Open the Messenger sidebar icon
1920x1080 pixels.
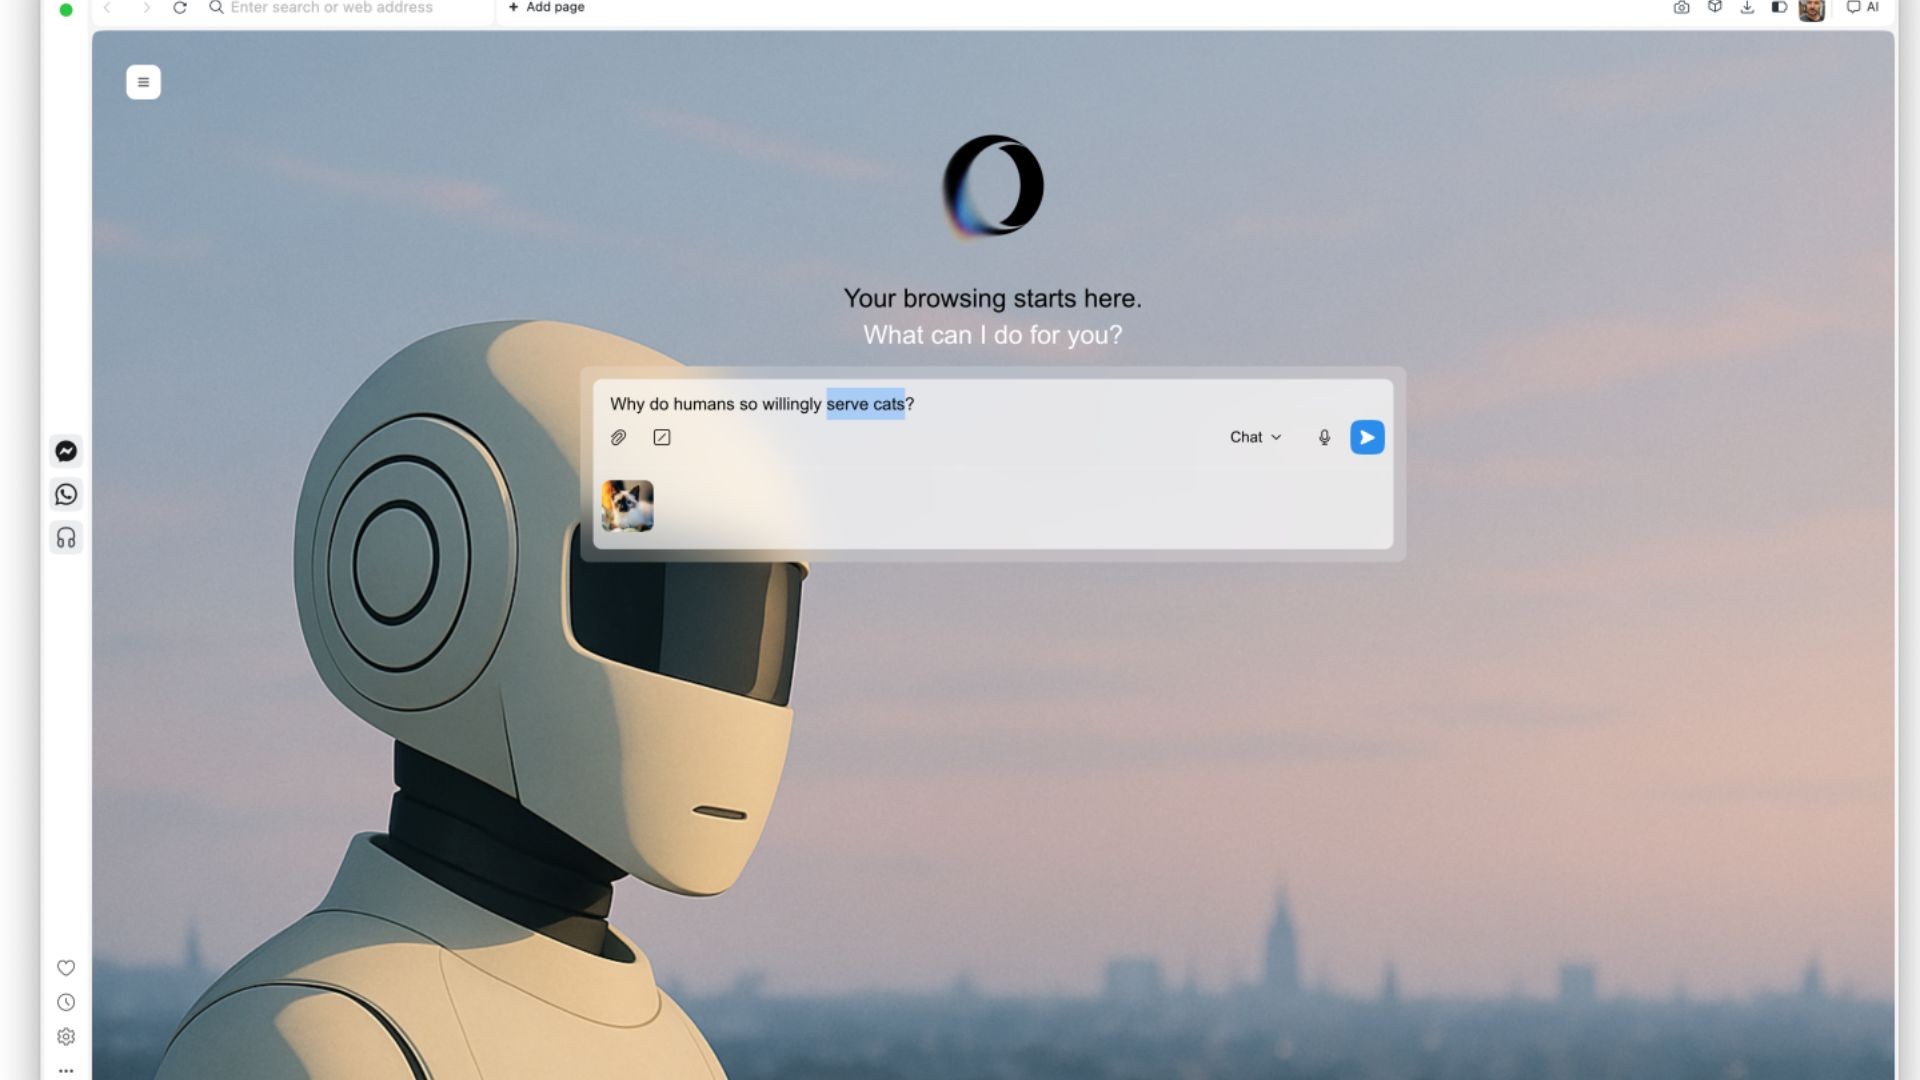pyautogui.click(x=66, y=451)
